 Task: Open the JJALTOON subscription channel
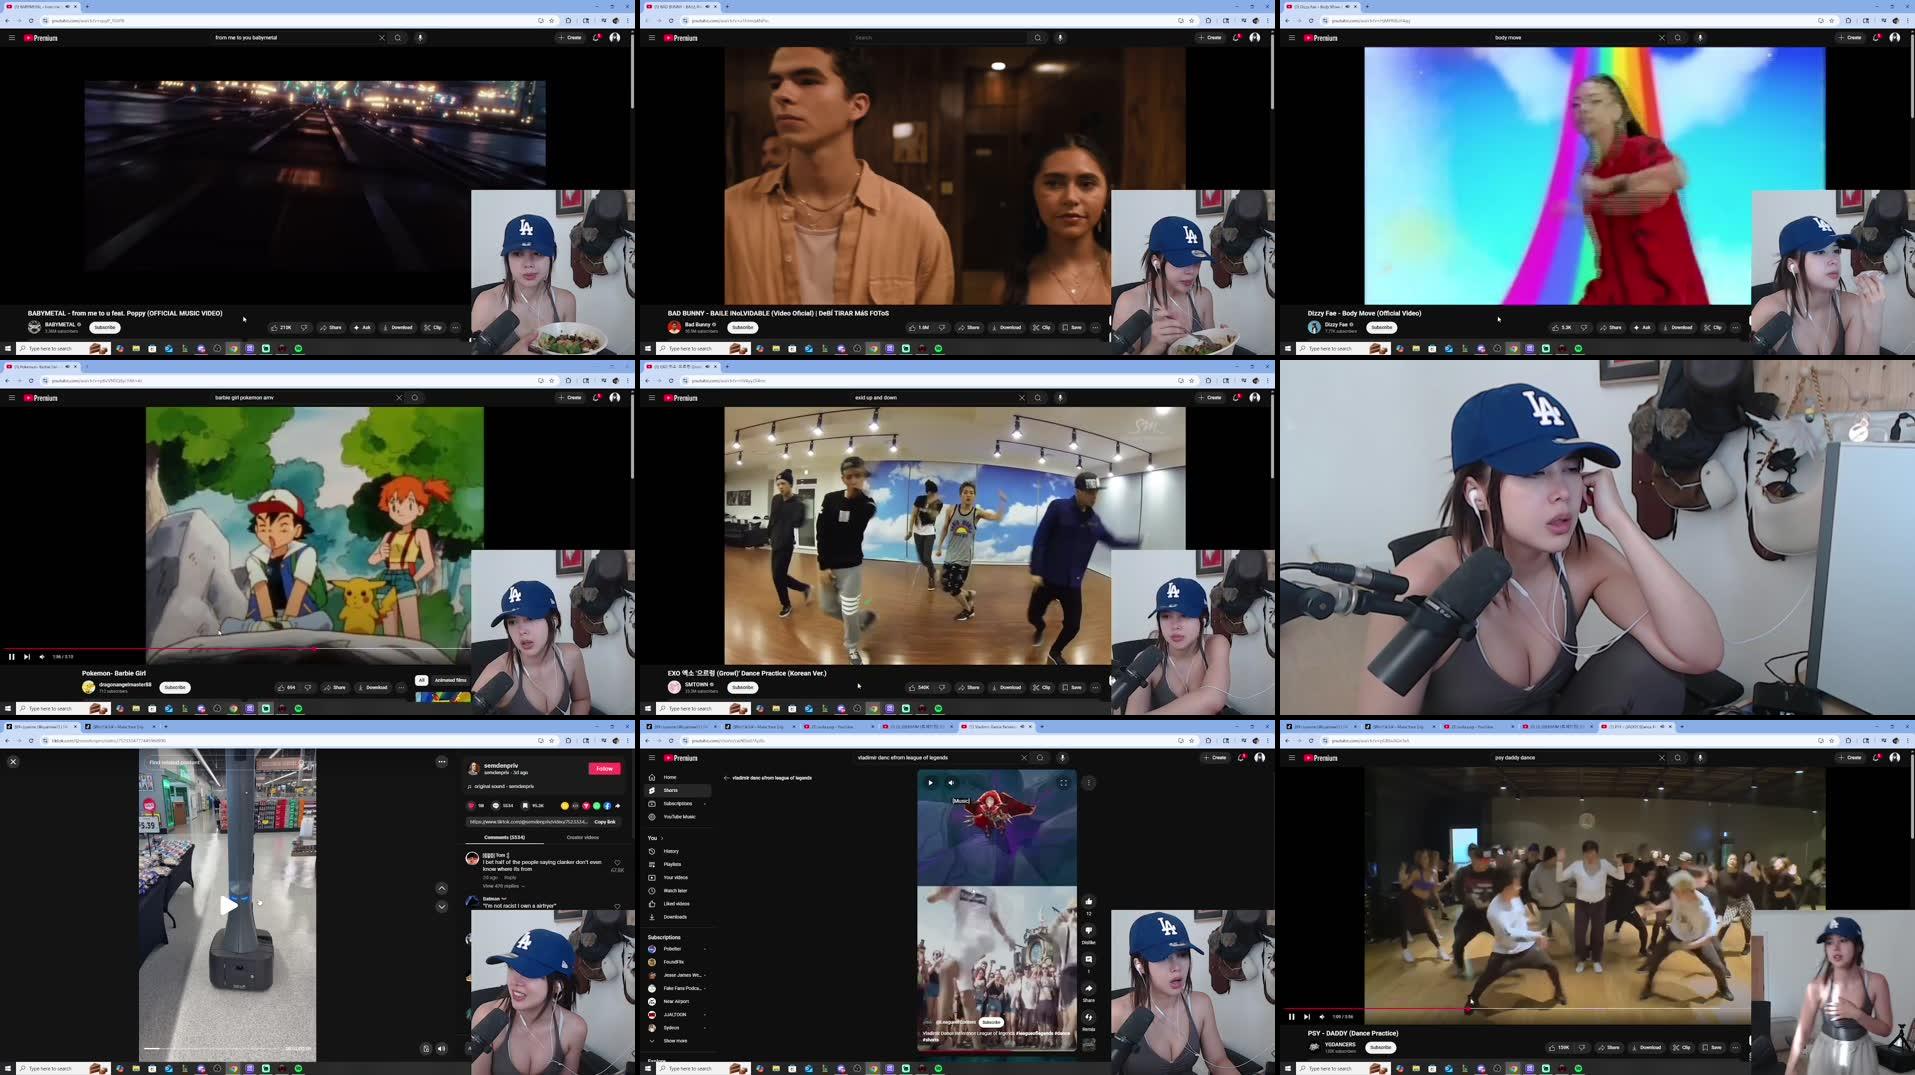click(676, 1014)
